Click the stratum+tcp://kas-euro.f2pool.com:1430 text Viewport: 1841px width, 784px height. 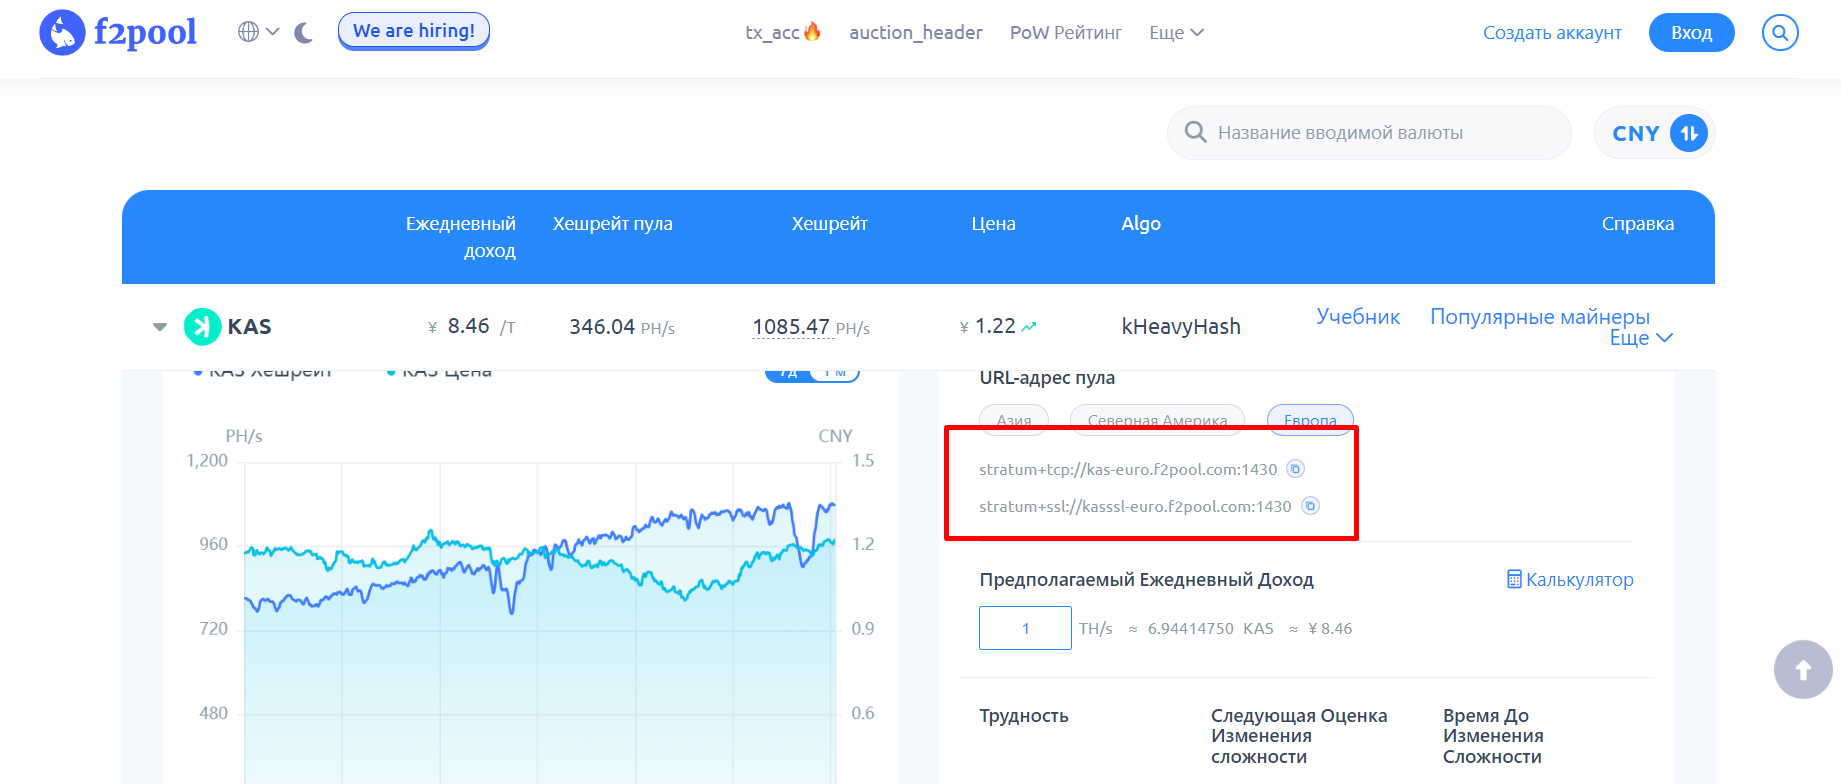pyautogui.click(x=1128, y=469)
